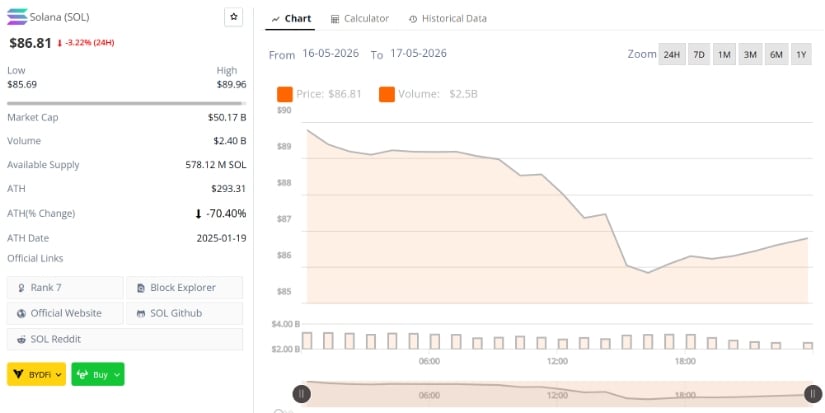Click the Solana logo icon

tap(17, 17)
